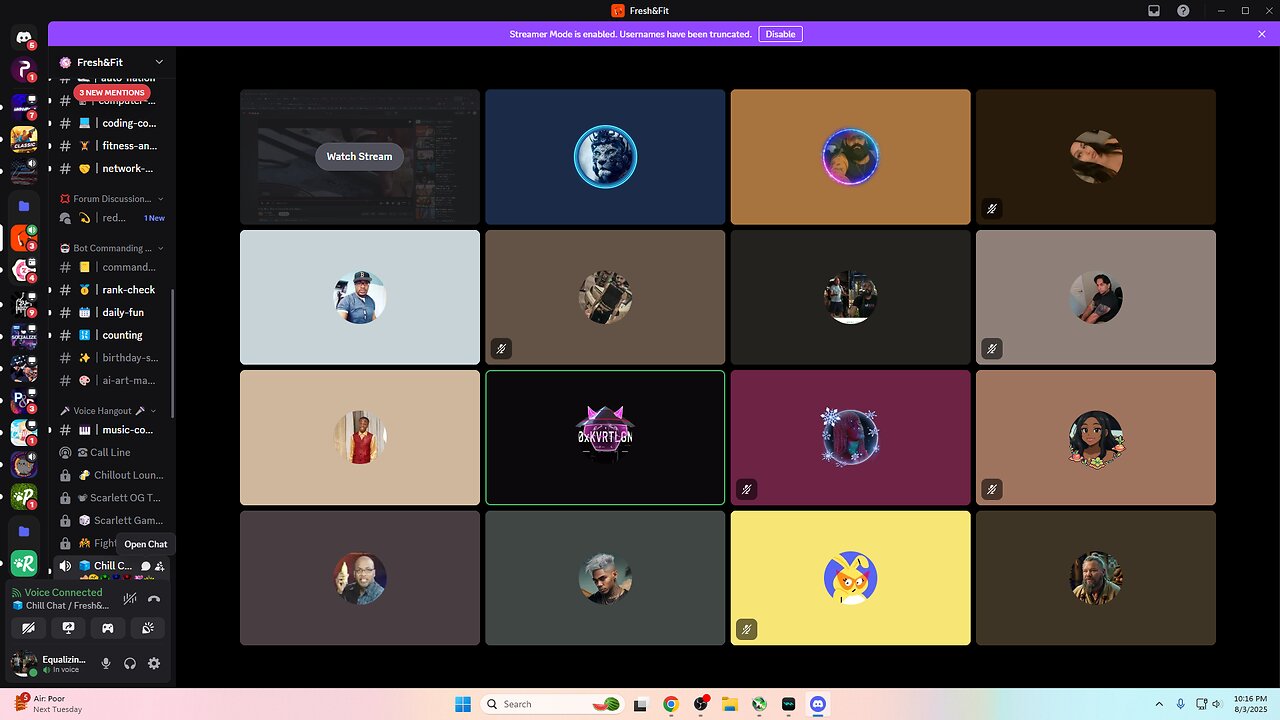Open Discord inbox icon in title bar
Image resolution: width=1280 pixels, height=720 pixels.
coord(1154,10)
